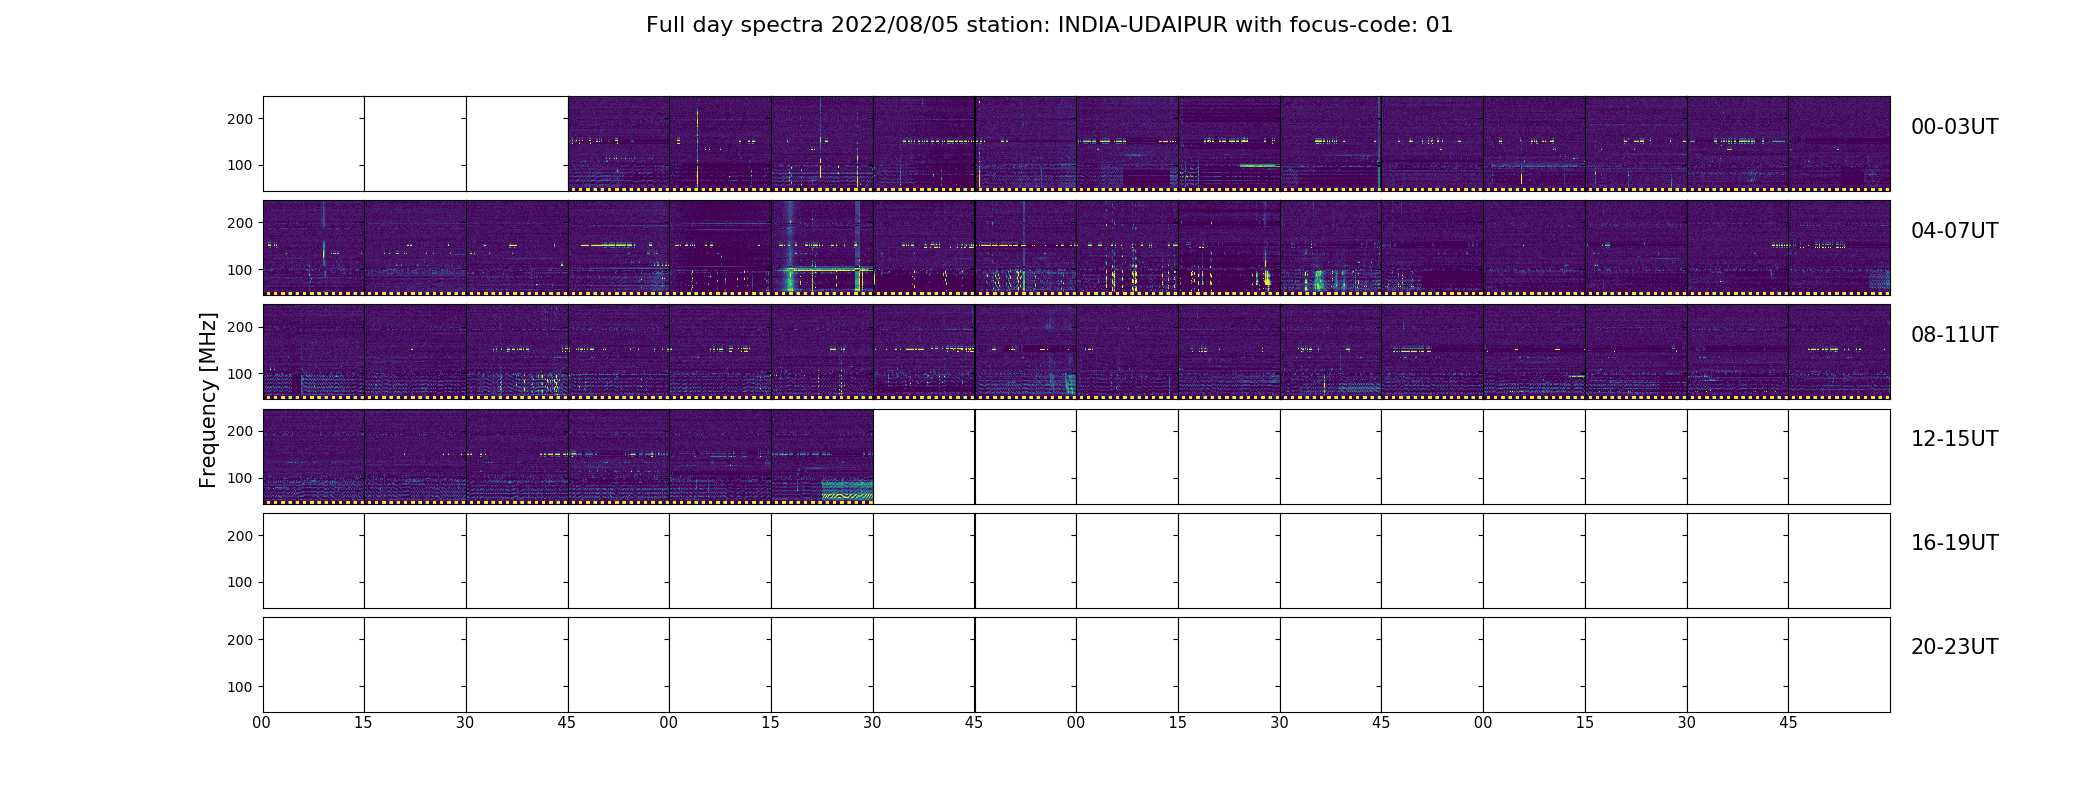The width and height of the screenshot is (2100, 800).
Task: Click the first empty panel in 20-23UT row
Action: pos(314,665)
